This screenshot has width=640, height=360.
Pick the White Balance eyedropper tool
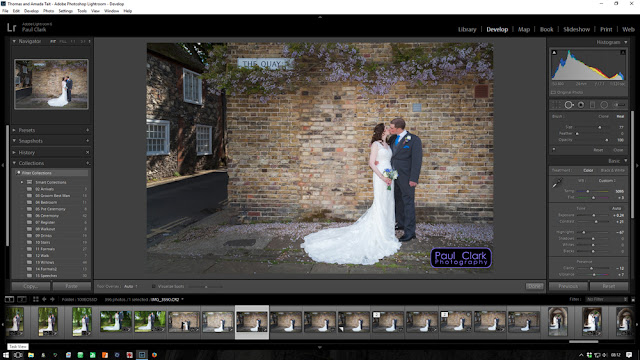pyautogui.click(x=557, y=183)
